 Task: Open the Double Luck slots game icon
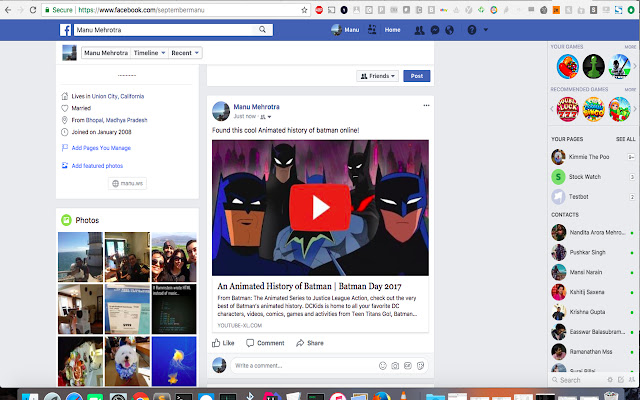click(567, 109)
